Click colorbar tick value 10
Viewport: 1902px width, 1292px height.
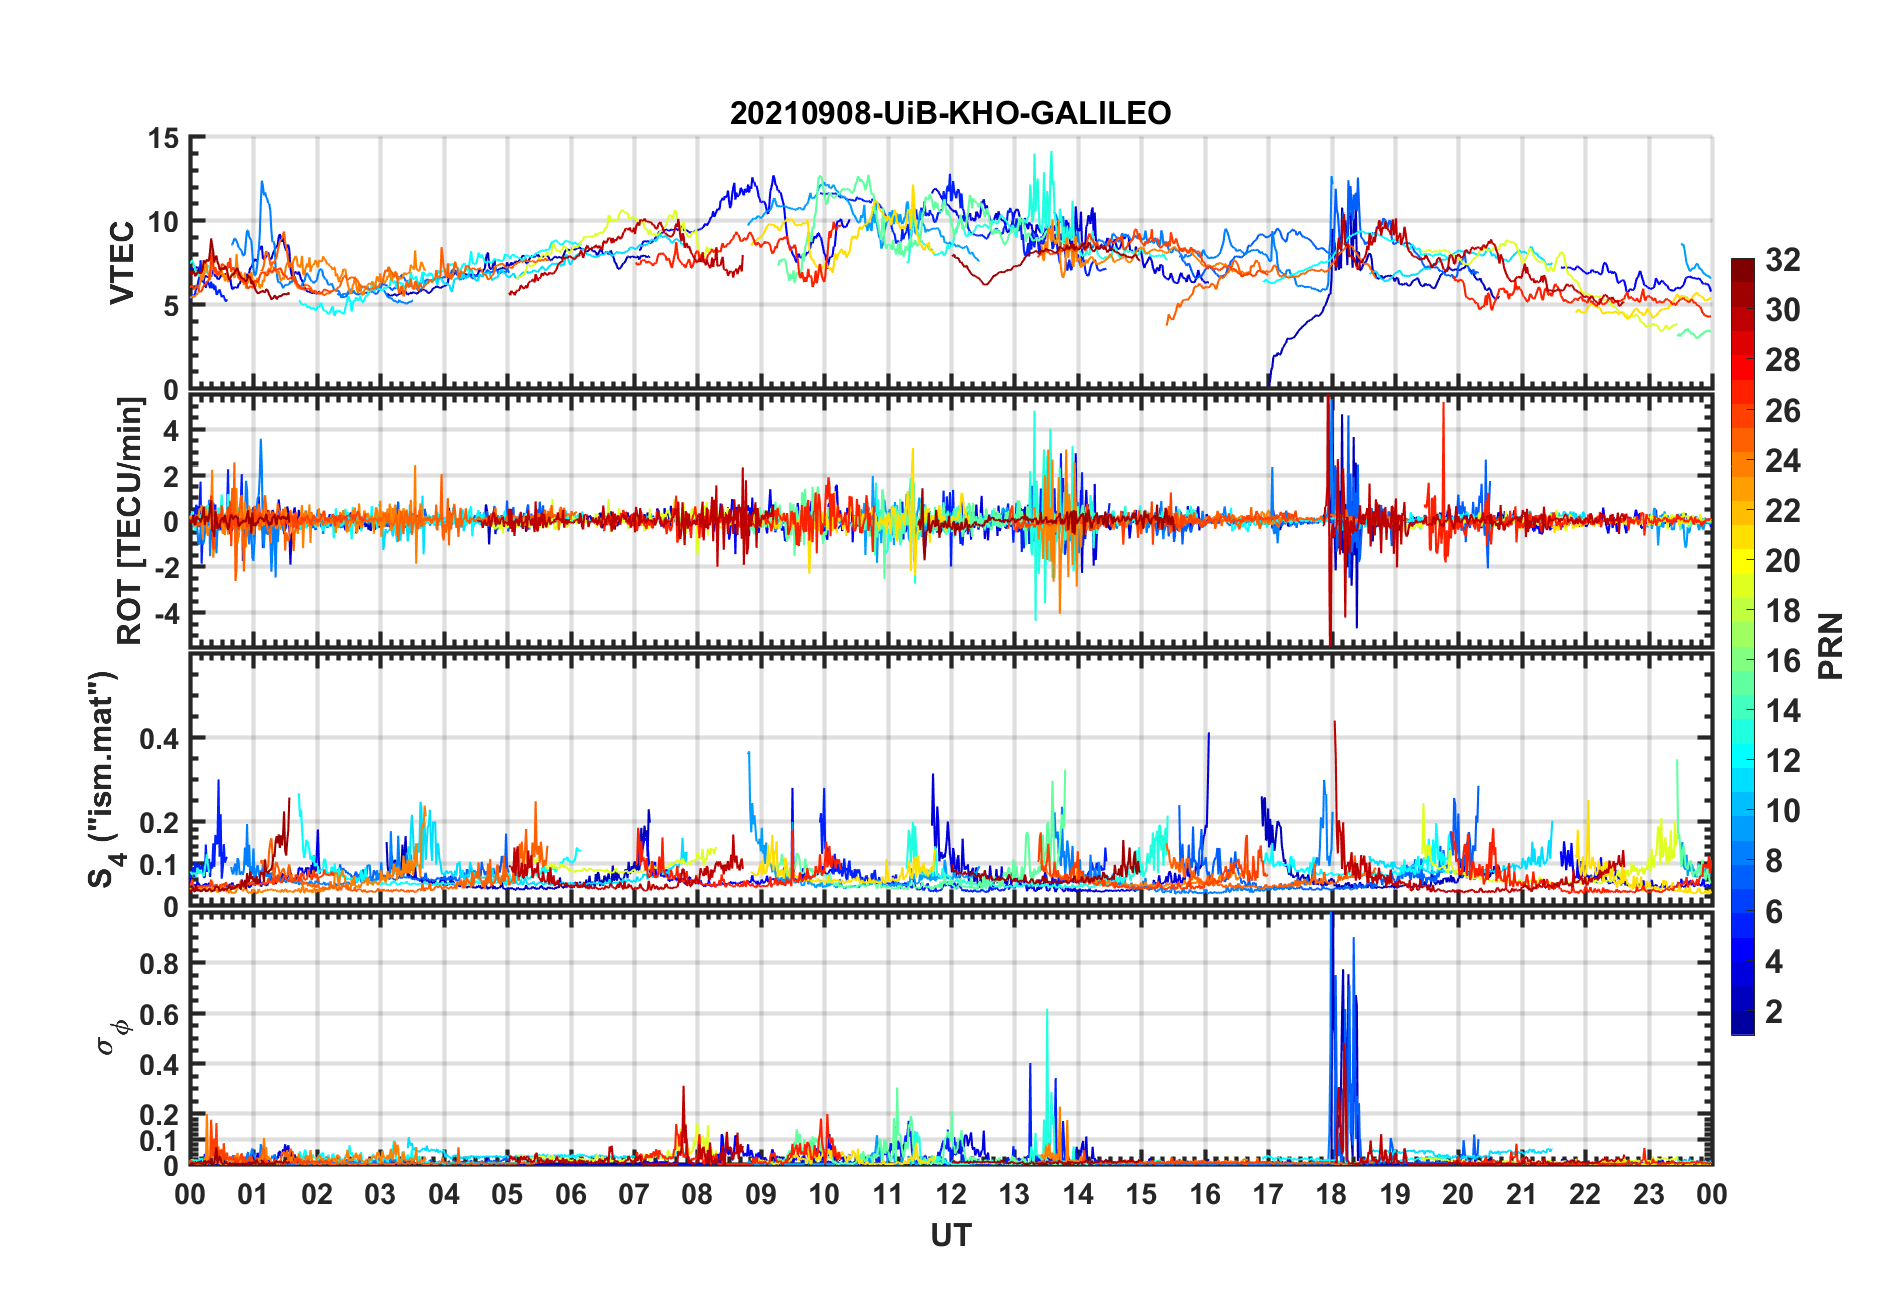click(x=1782, y=811)
